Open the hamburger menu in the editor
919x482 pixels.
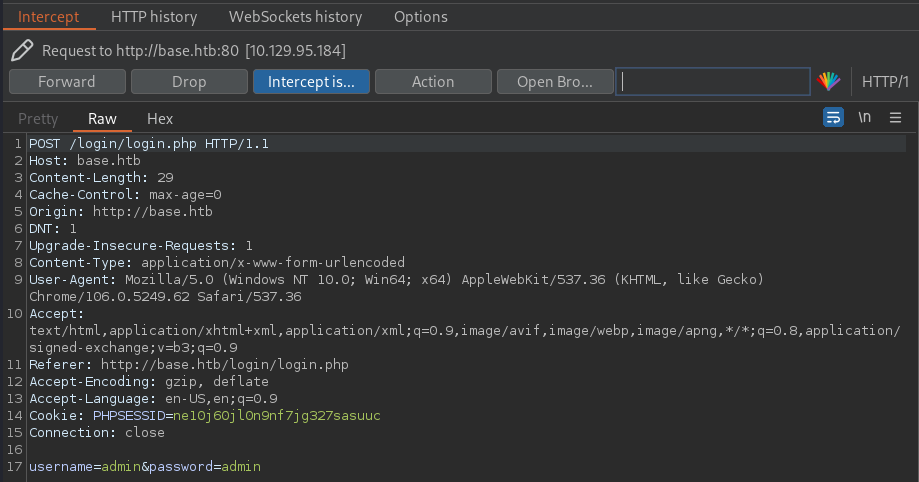895,117
